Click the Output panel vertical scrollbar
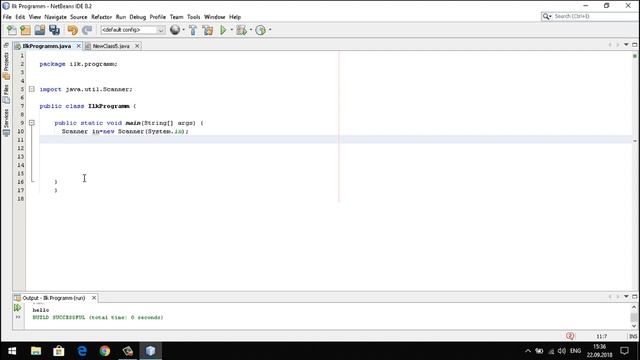640x360 pixels. pyautogui.click(x=634, y=316)
